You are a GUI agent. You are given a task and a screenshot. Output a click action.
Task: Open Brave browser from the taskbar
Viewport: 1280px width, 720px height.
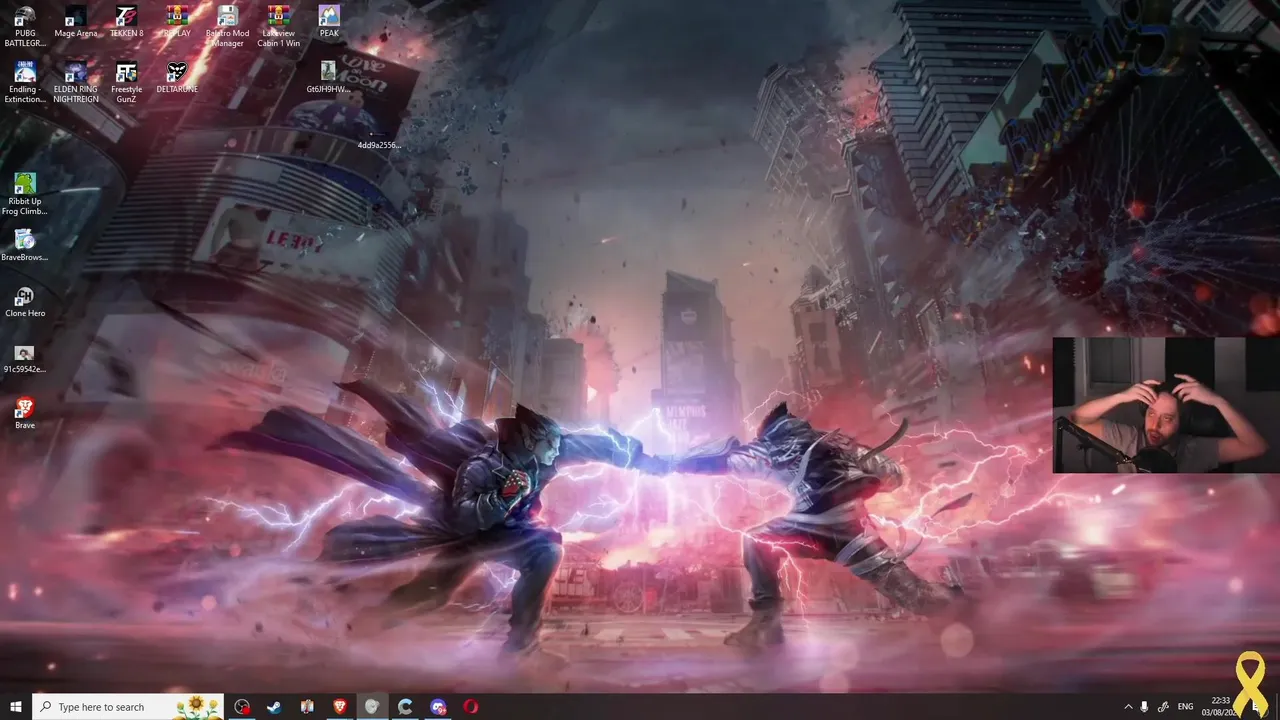(x=340, y=707)
